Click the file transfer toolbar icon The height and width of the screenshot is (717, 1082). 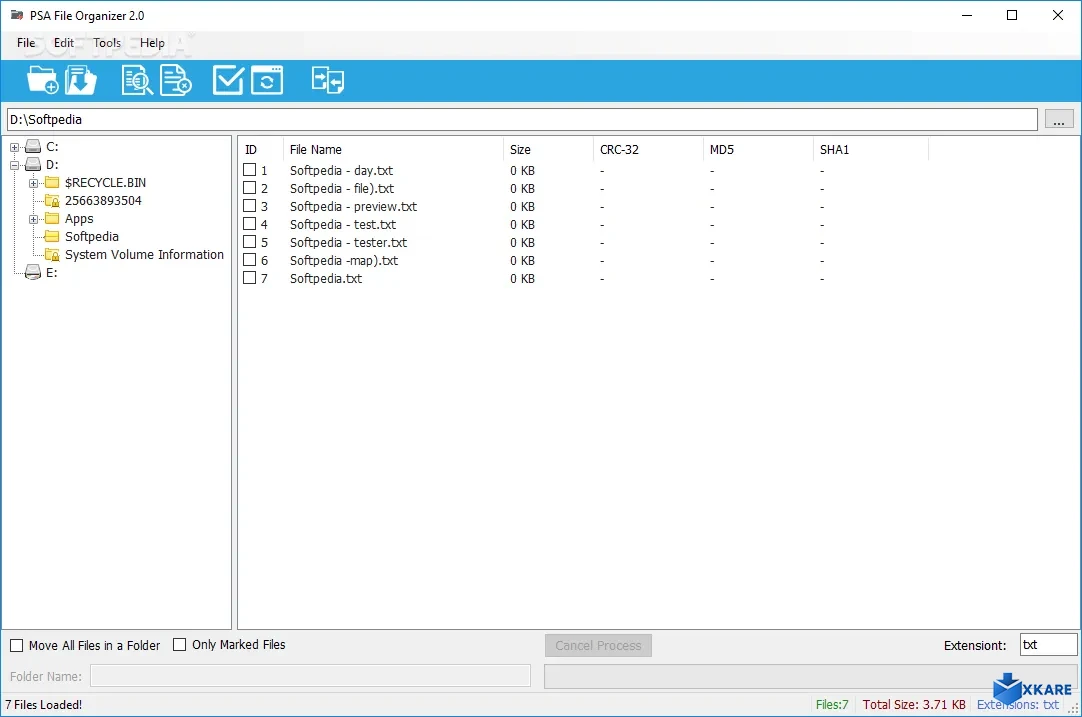click(327, 79)
